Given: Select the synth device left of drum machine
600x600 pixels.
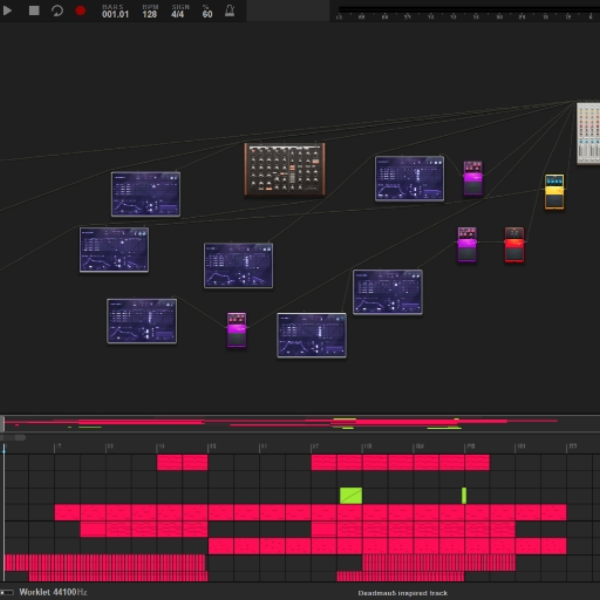Looking at the screenshot, I should click(146, 194).
